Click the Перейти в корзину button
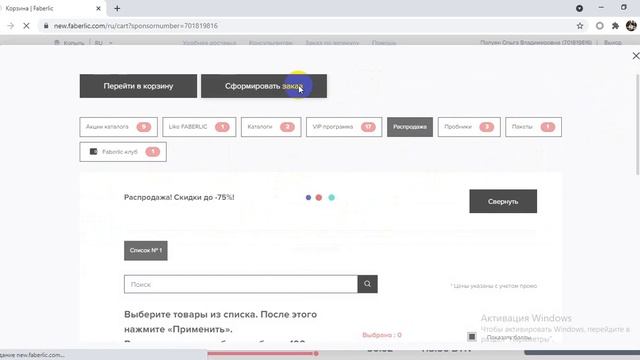The image size is (640, 360). pyautogui.click(x=138, y=86)
